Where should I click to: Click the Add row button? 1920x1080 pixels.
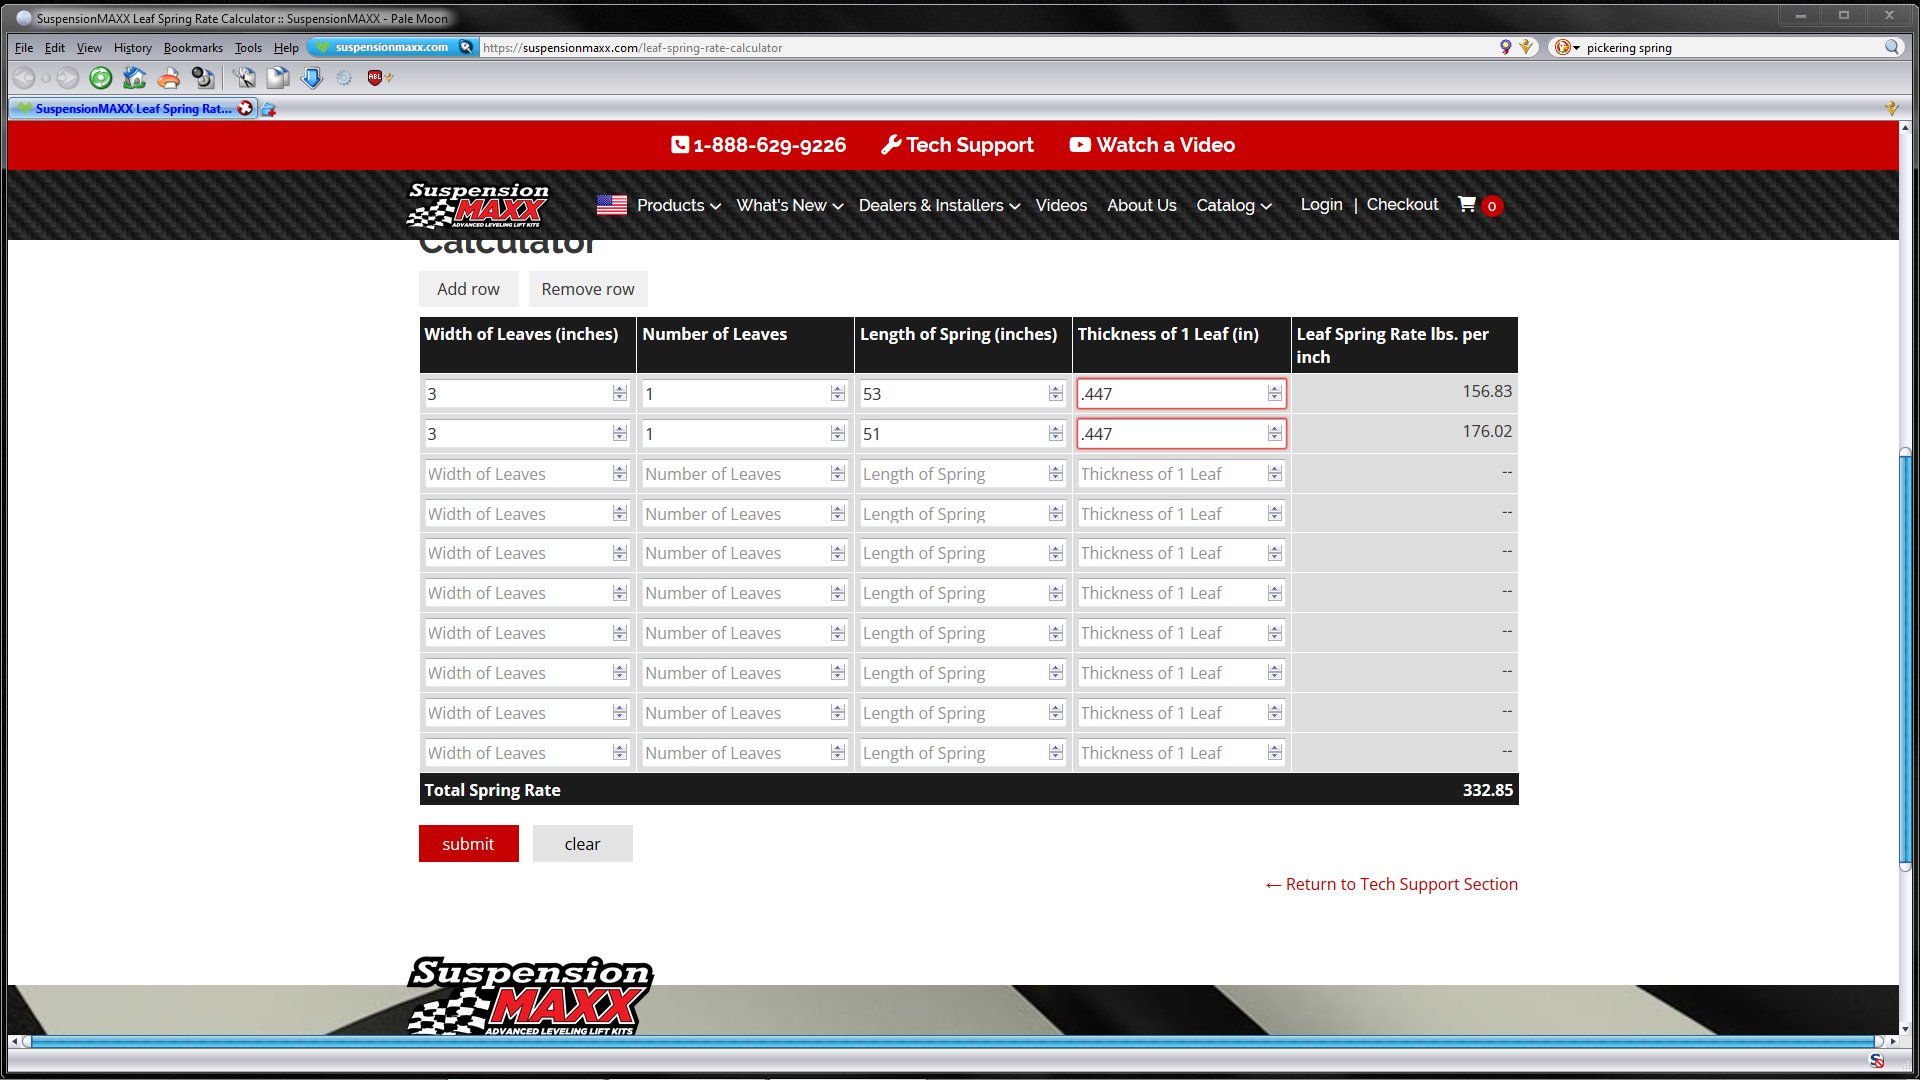(468, 289)
